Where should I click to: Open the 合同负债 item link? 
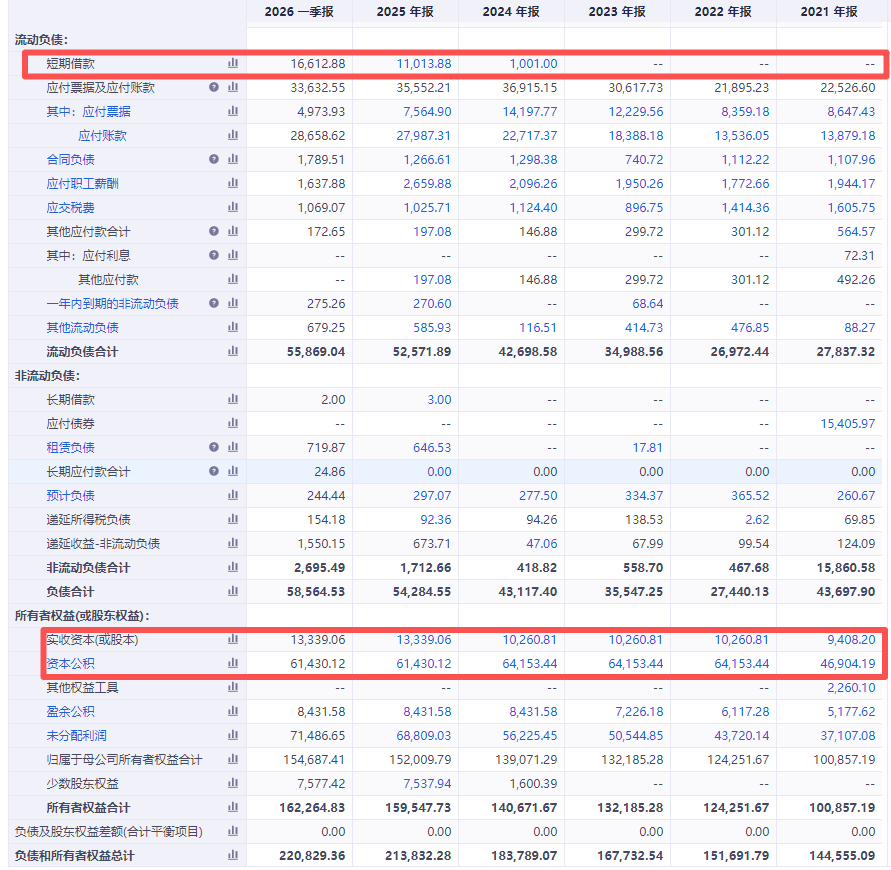tap(70, 160)
